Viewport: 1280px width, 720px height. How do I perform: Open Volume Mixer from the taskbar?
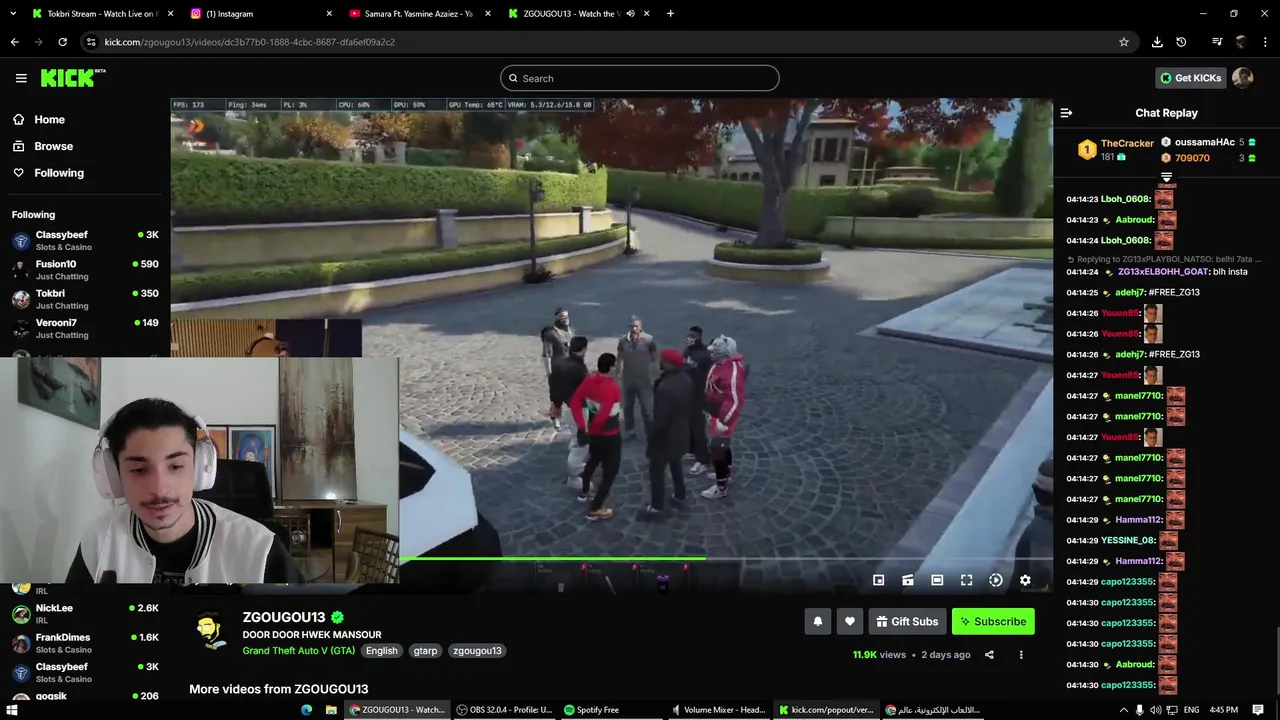pyautogui.click(x=719, y=710)
